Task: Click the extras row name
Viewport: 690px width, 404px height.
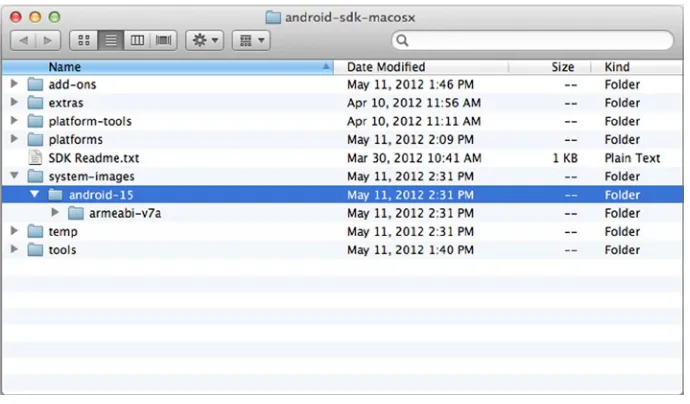Action: pos(66,103)
